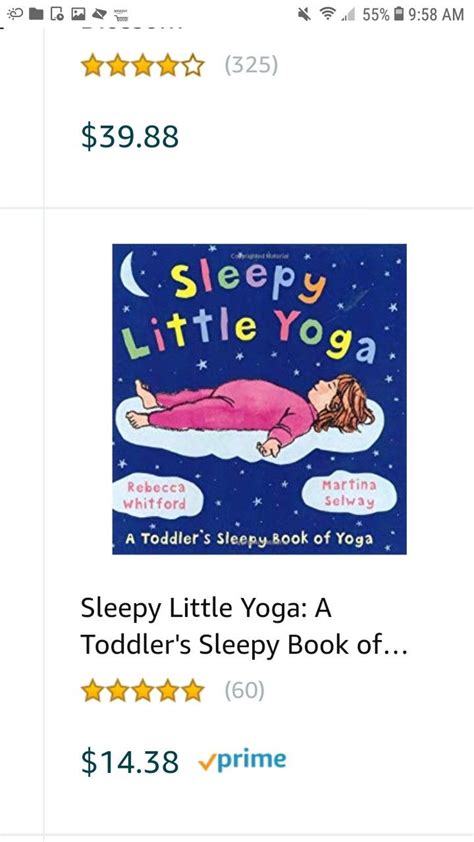
Task: Tap the weather notification icon in status bar
Action: (x=15, y=13)
